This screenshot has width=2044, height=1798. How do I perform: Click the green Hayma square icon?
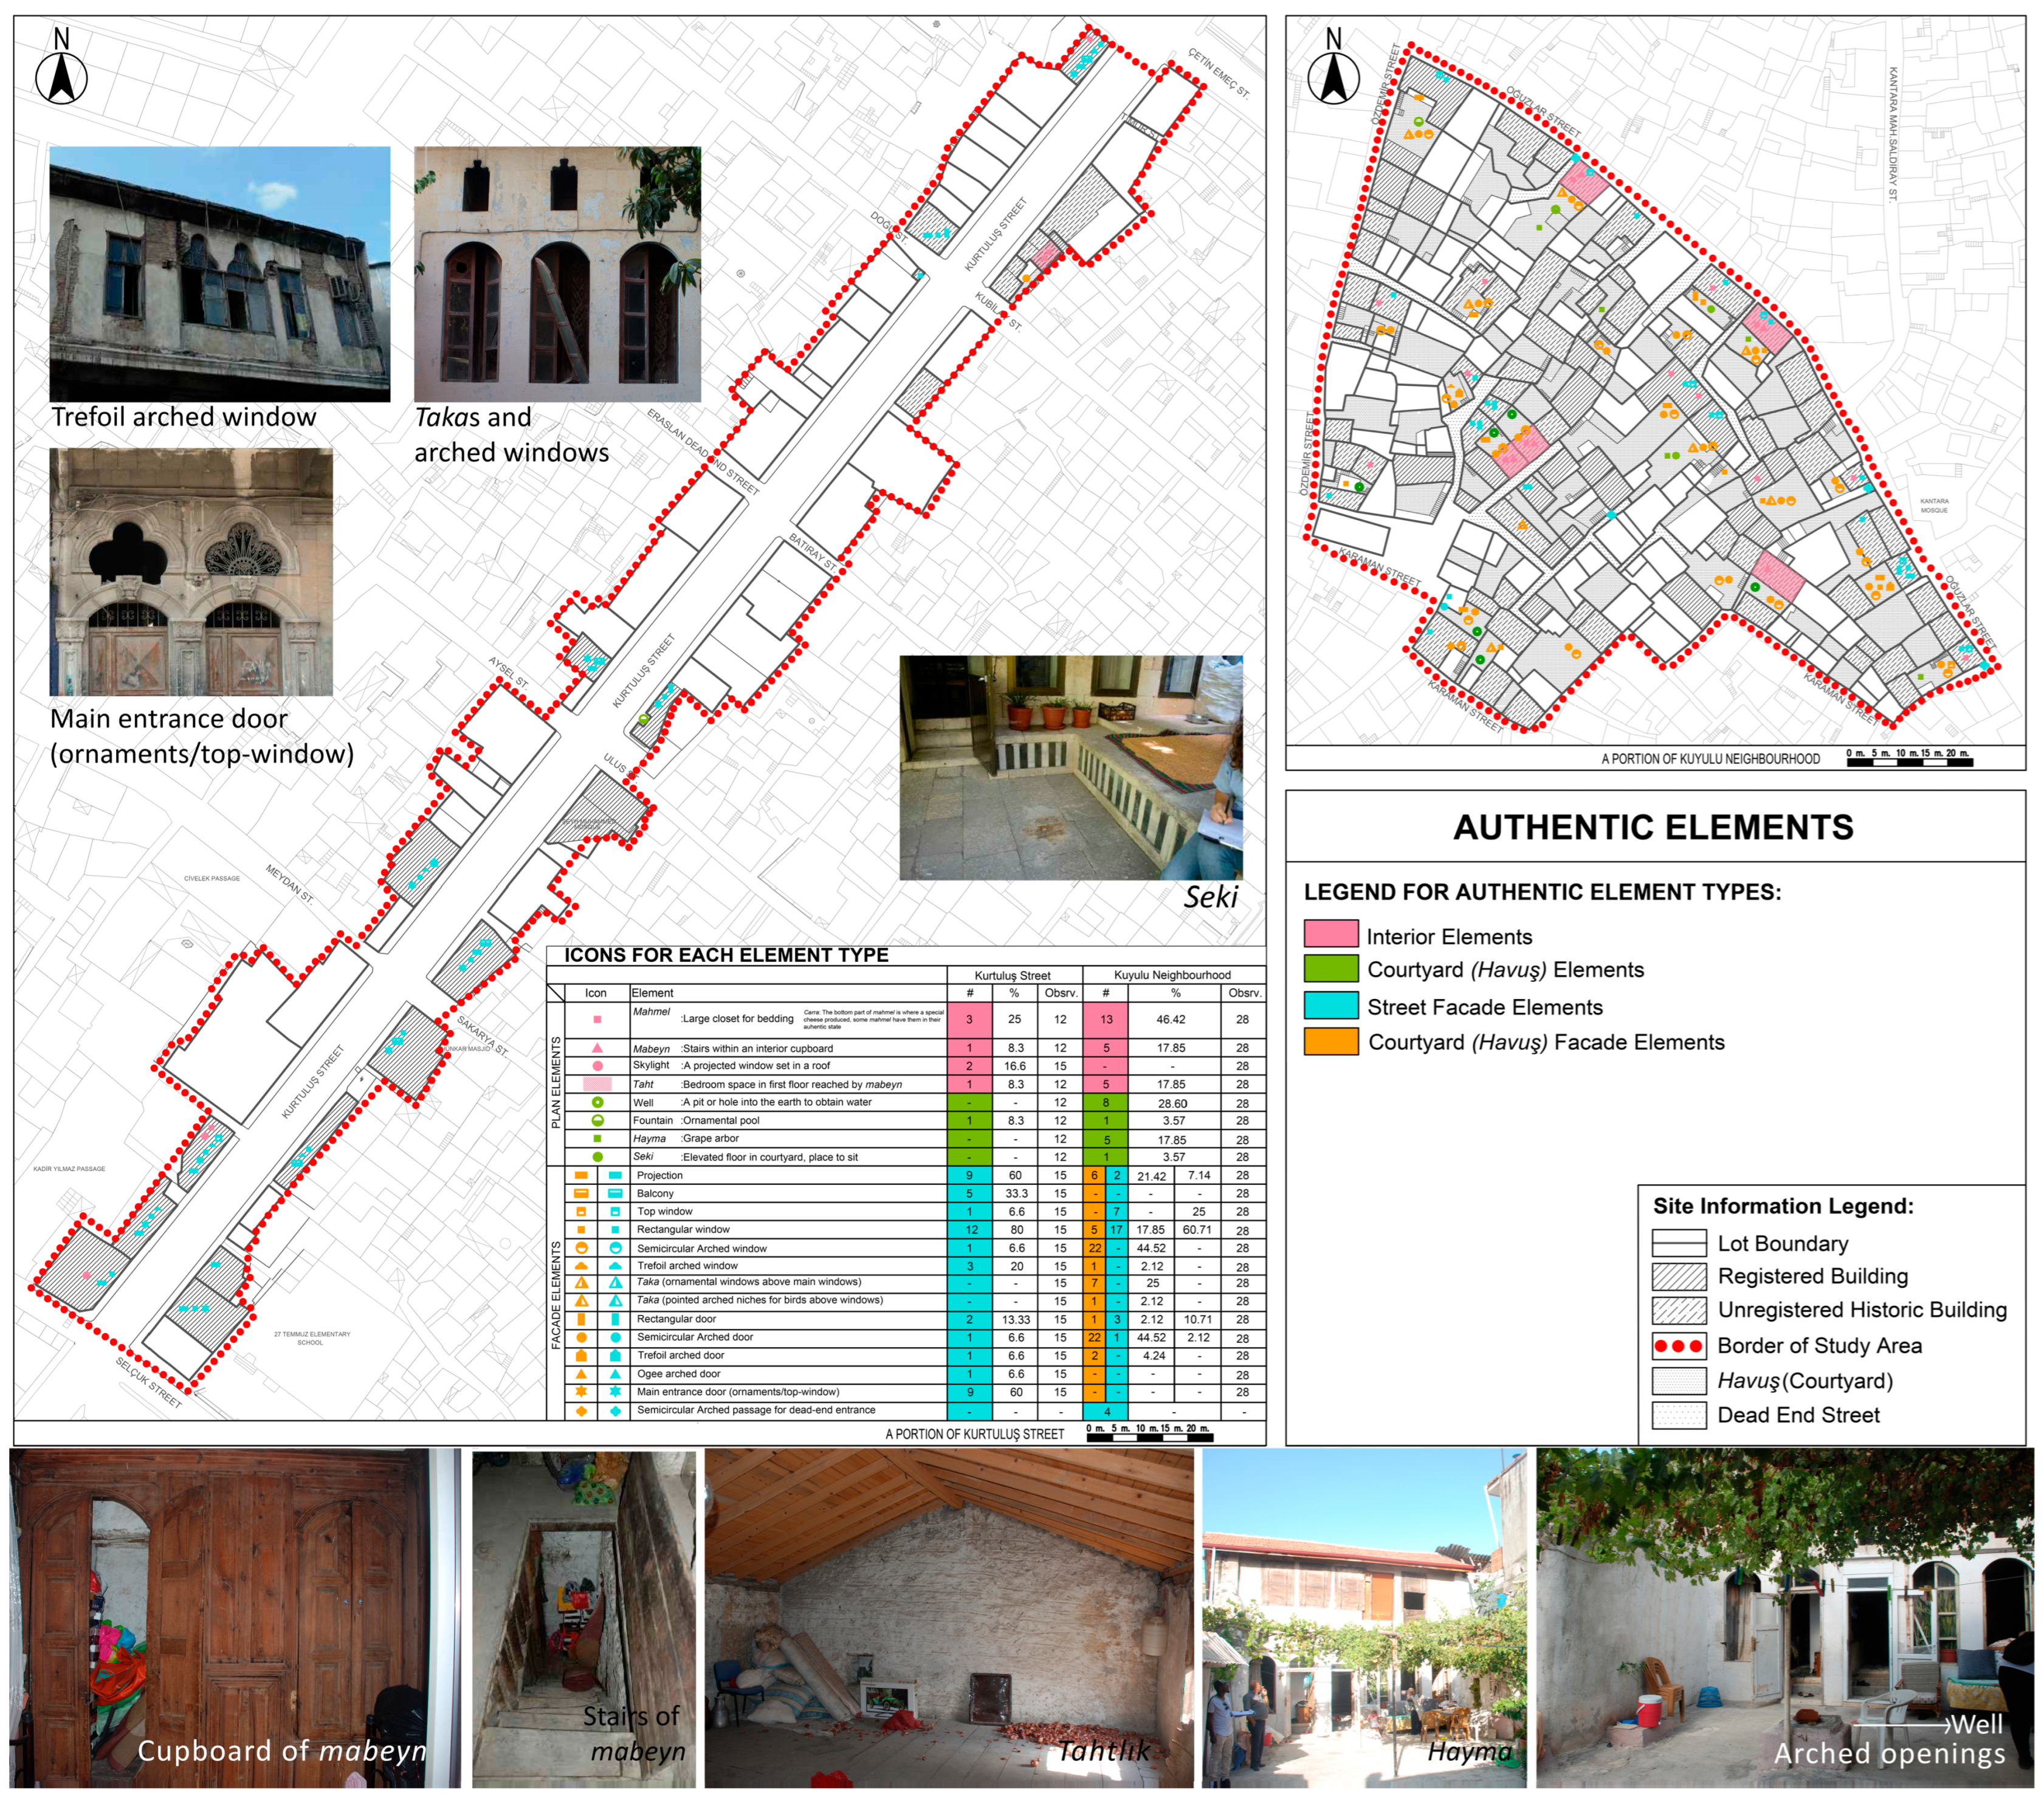(597, 1138)
